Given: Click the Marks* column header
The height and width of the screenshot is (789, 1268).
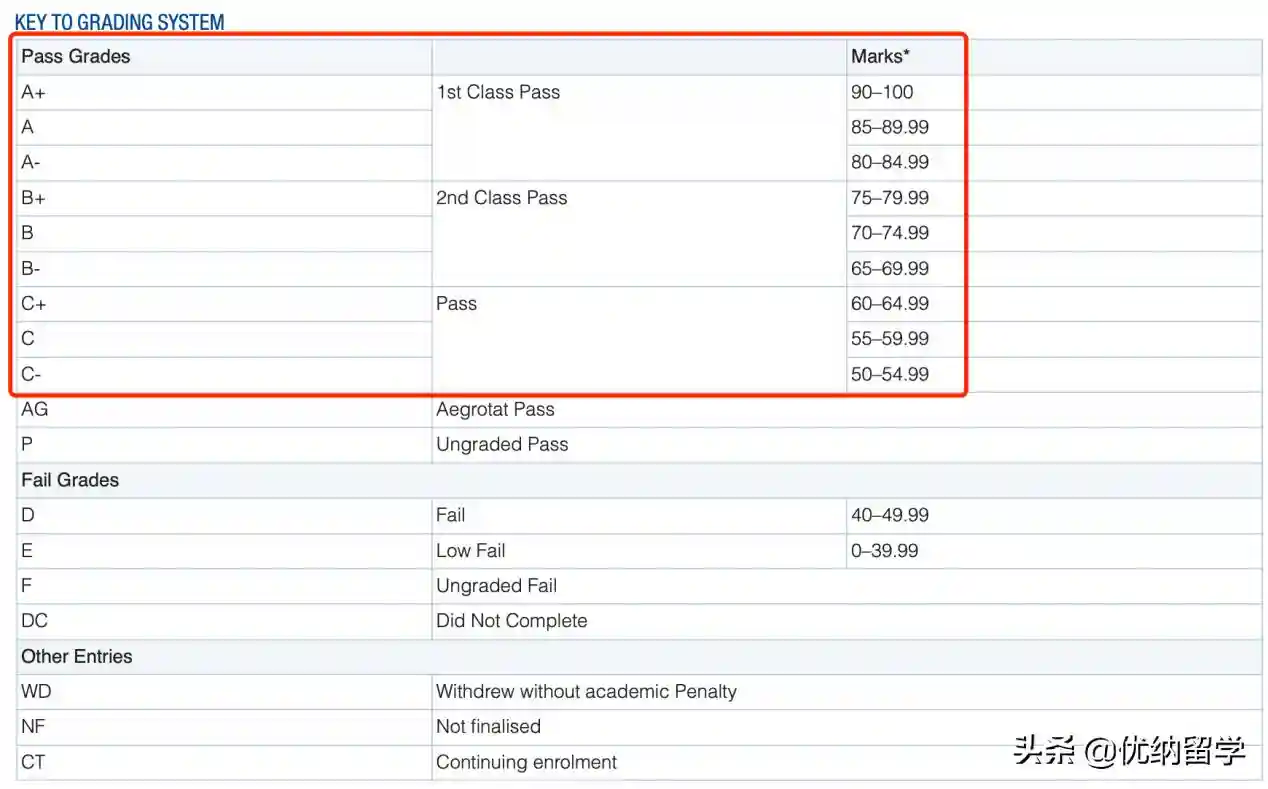Looking at the screenshot, I should (x=880, y=57).
